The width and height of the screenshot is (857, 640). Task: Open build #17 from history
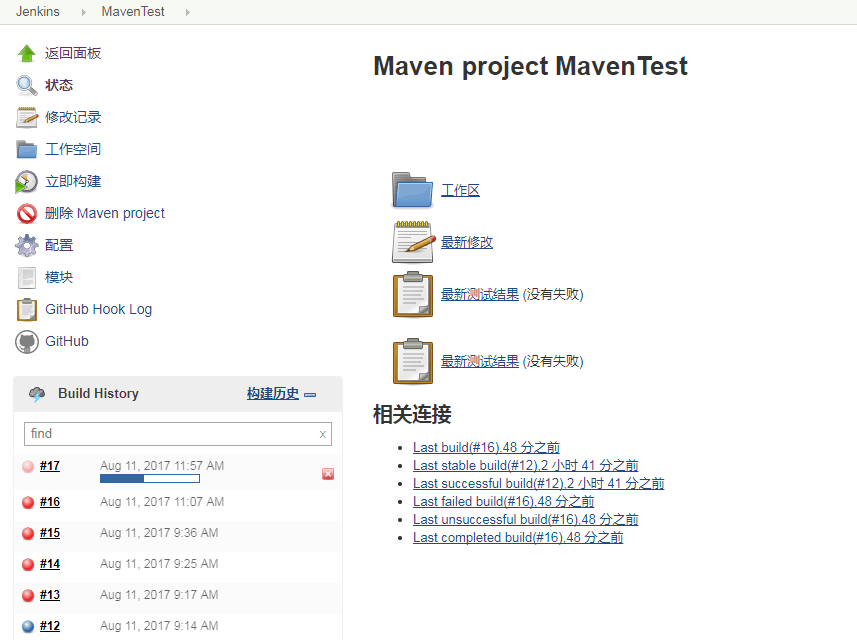point(50,466)
